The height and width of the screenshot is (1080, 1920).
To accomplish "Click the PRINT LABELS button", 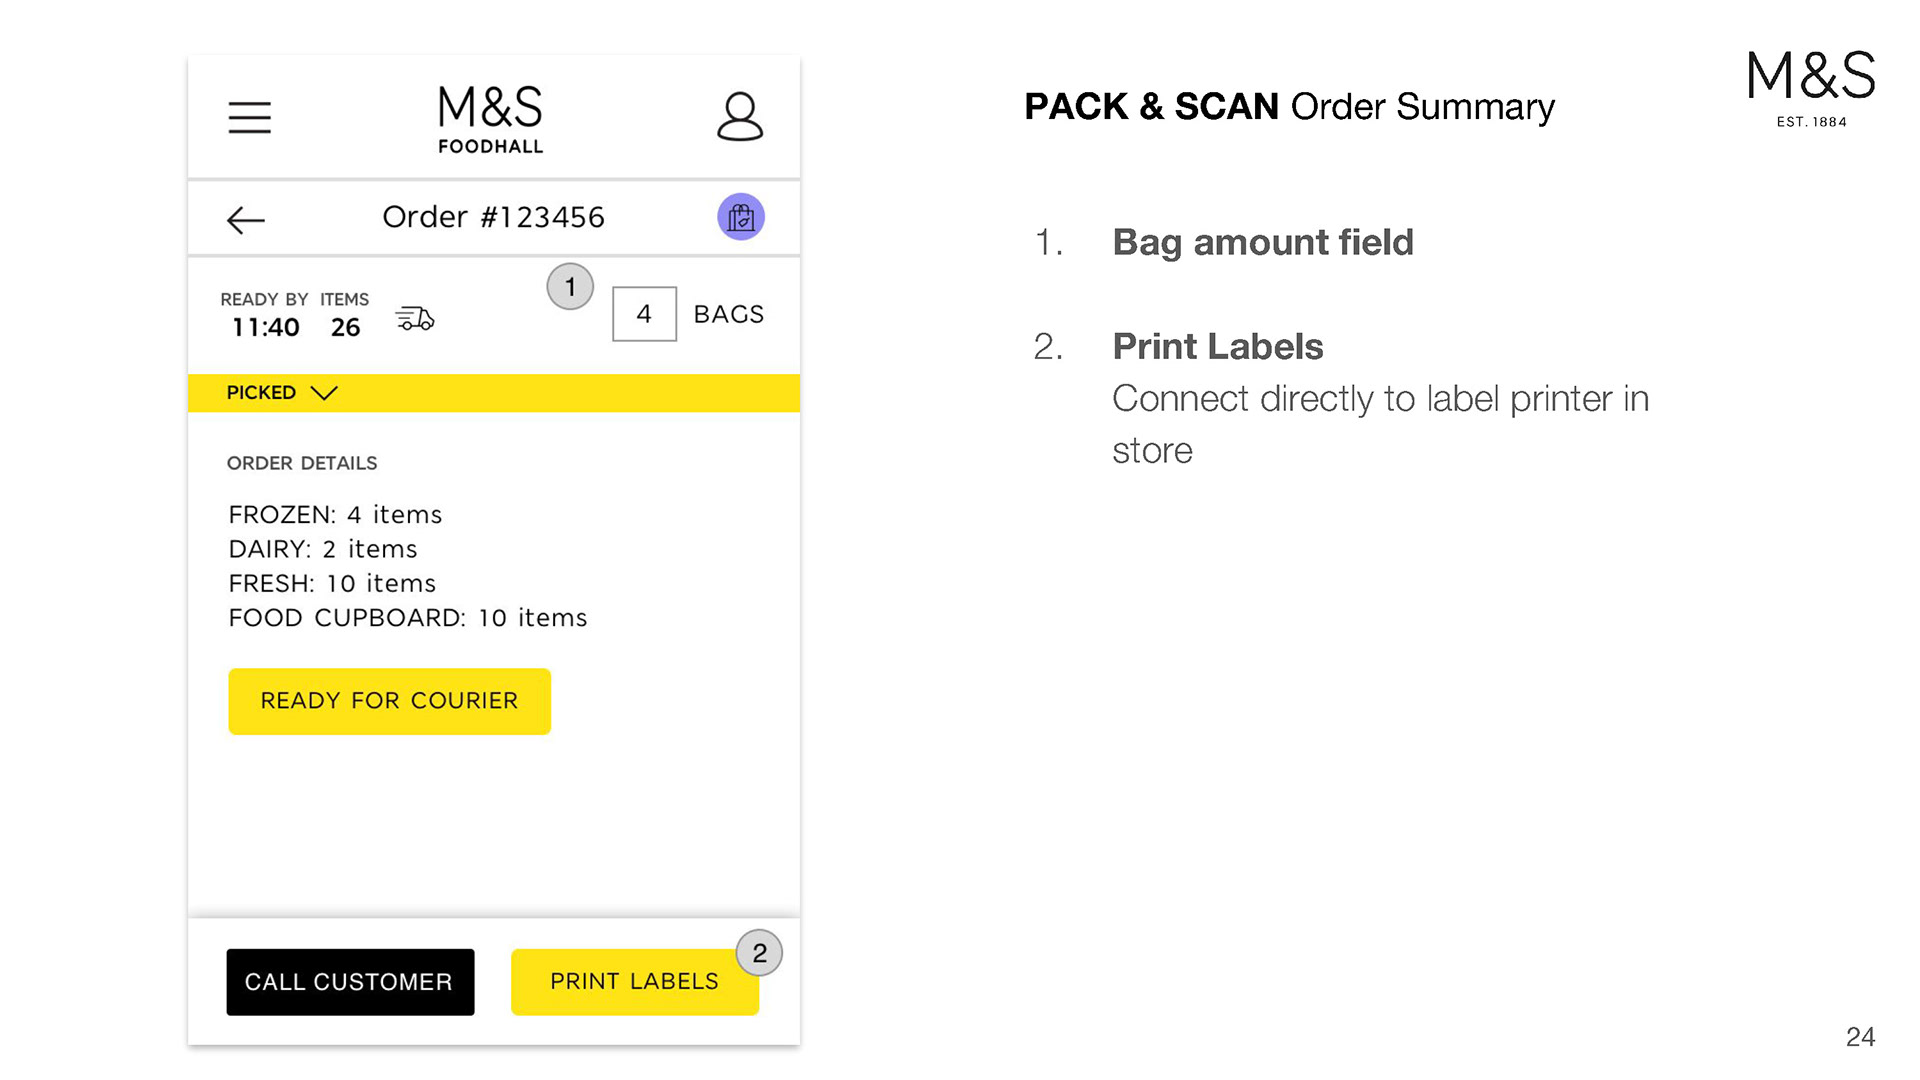I will [x=635, y=982].
